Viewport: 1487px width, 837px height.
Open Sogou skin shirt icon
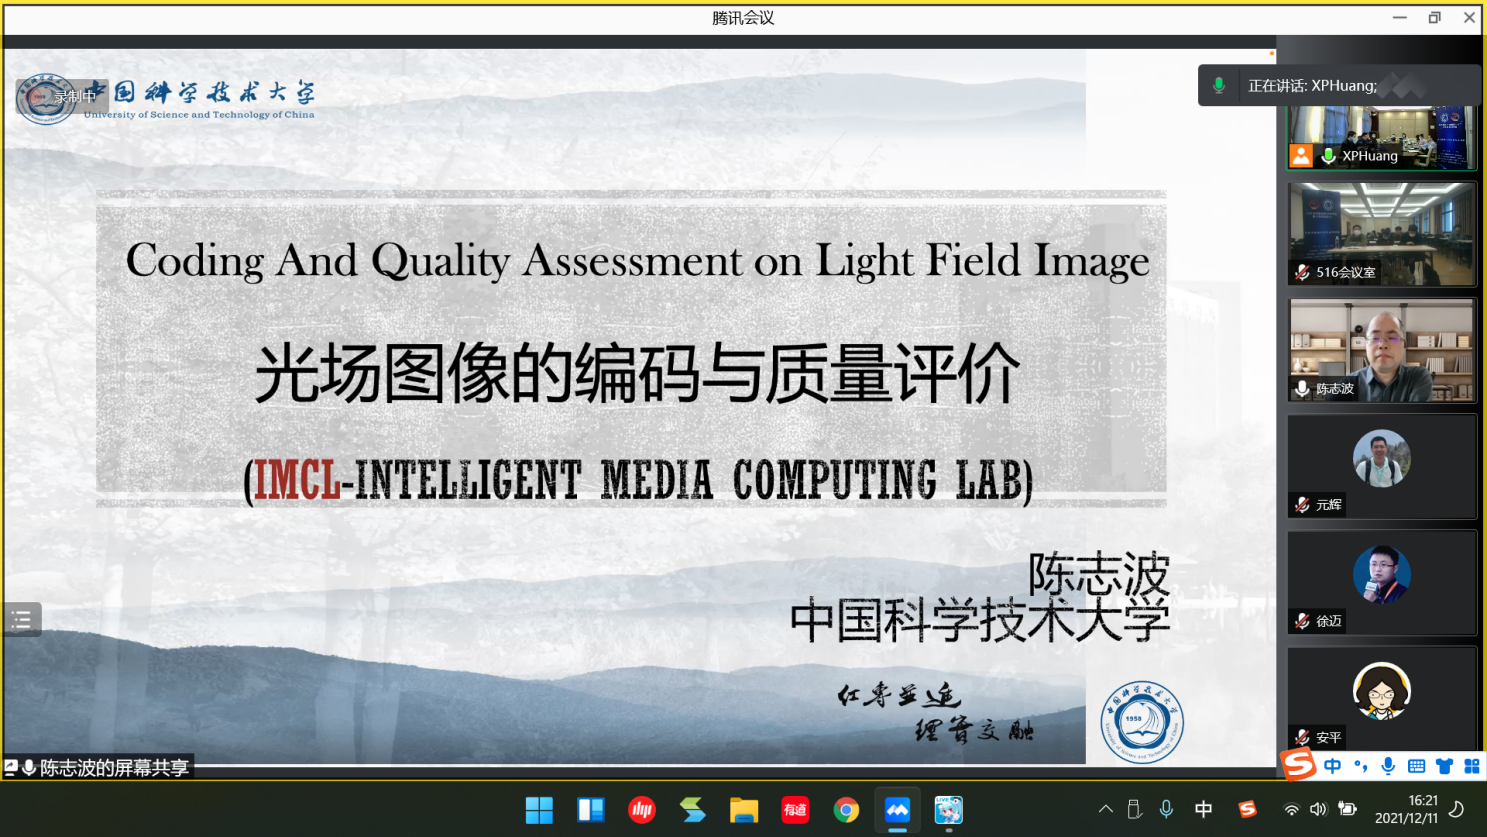click(x=1444, y=766)
